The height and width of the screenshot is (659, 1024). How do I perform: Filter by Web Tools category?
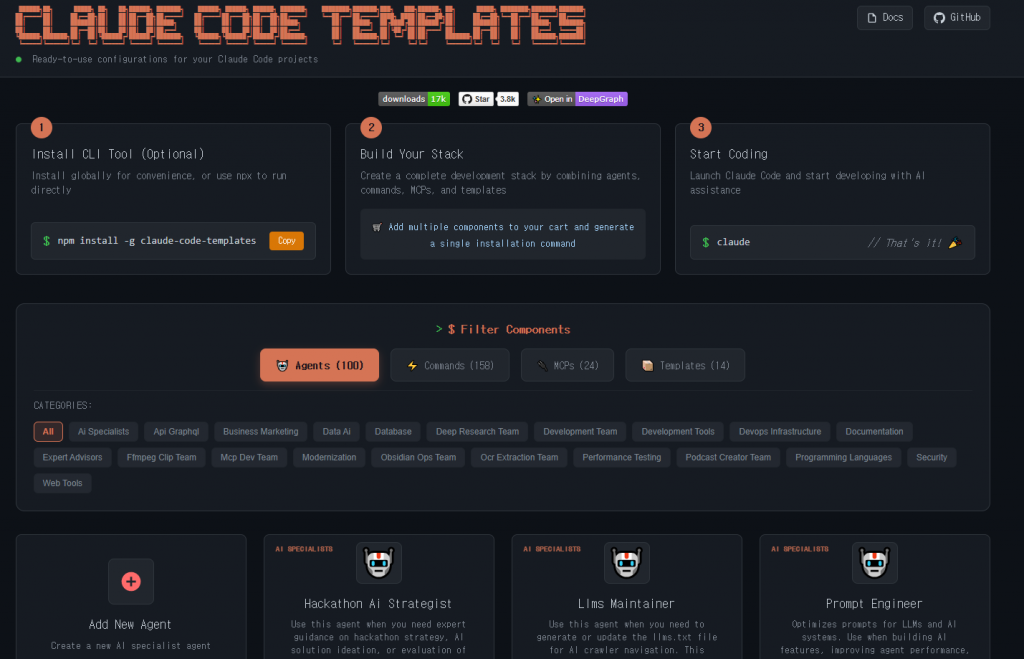(x=63, y=483)
